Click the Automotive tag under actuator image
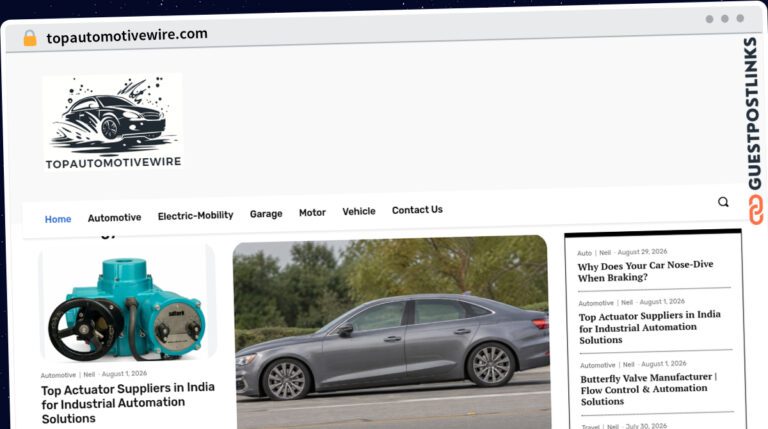 click(58, 375)
